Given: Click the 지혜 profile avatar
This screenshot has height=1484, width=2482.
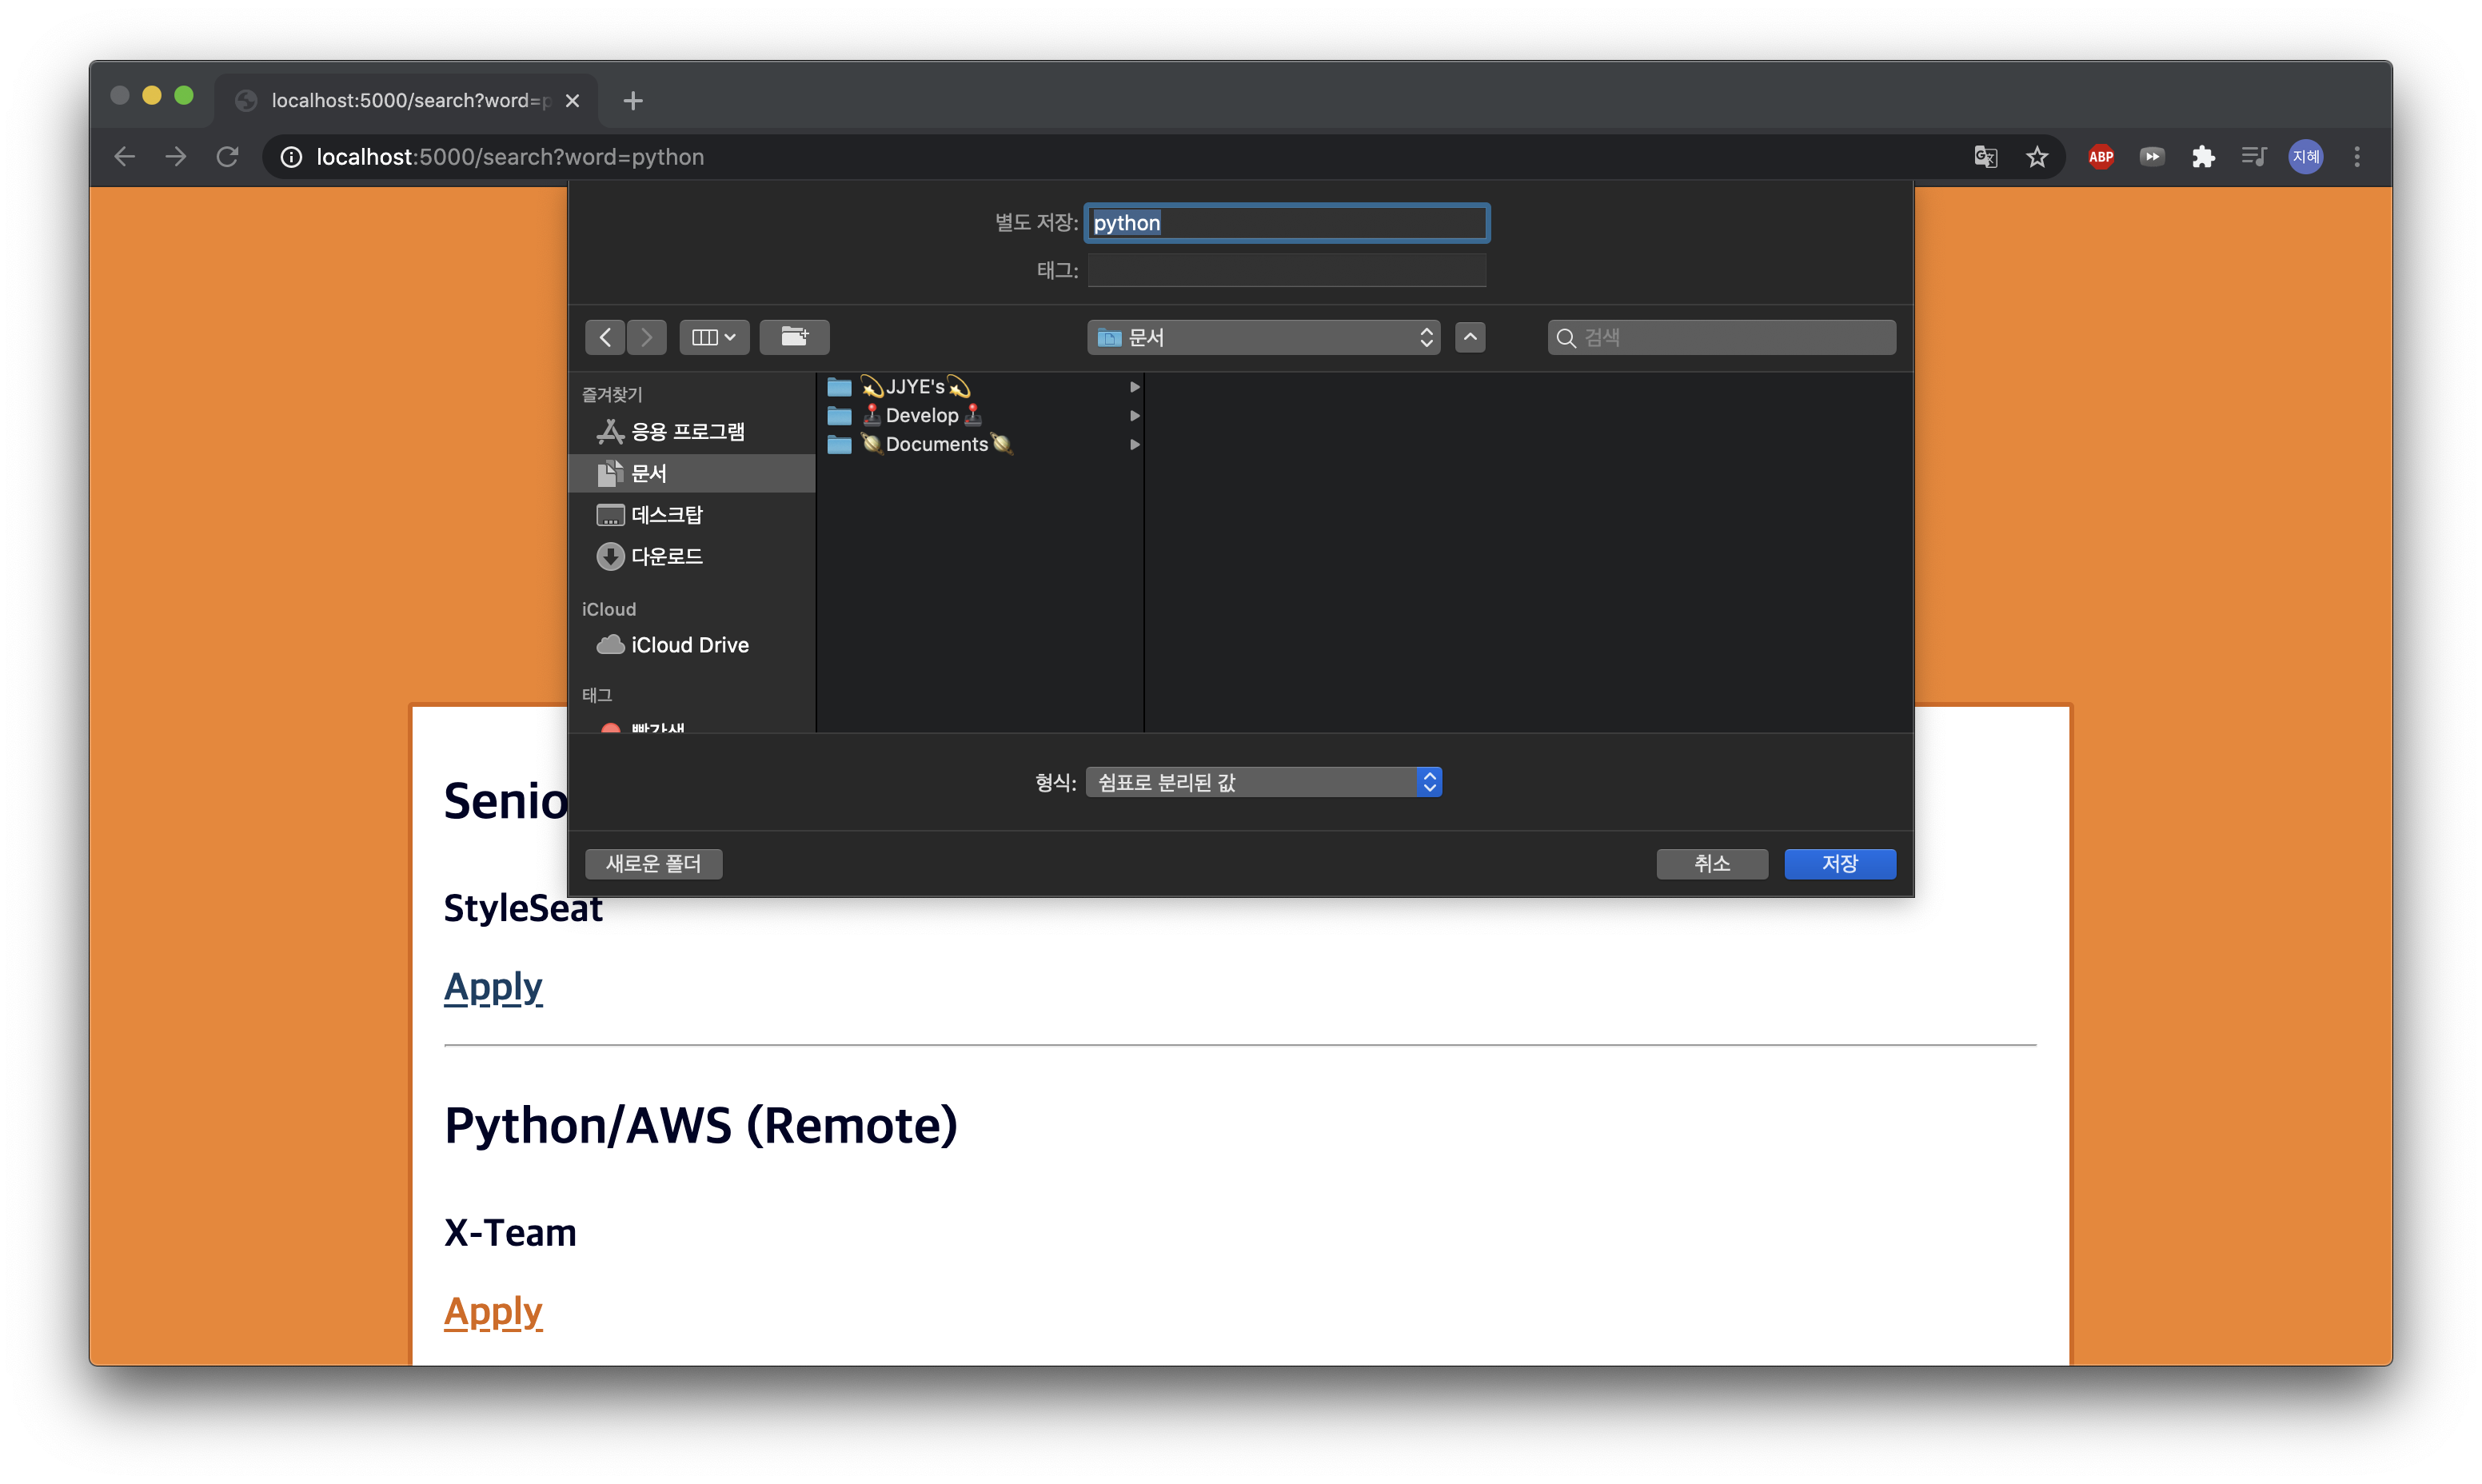Looking at the screenshot, I should pyautogui.click(x=2306, y=157).
